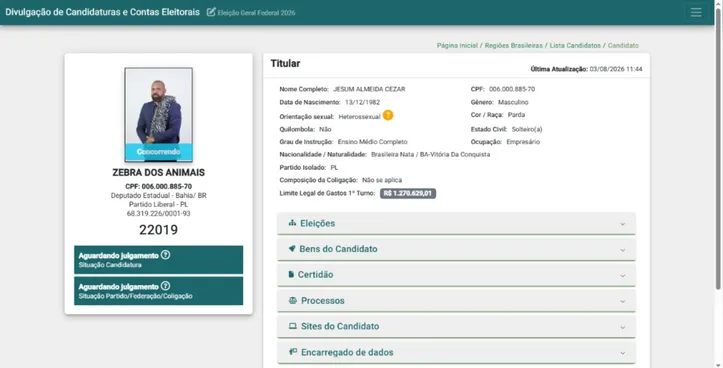
Task: Click the CNPJ 68.319.226/0001-93
Action: 159,214
